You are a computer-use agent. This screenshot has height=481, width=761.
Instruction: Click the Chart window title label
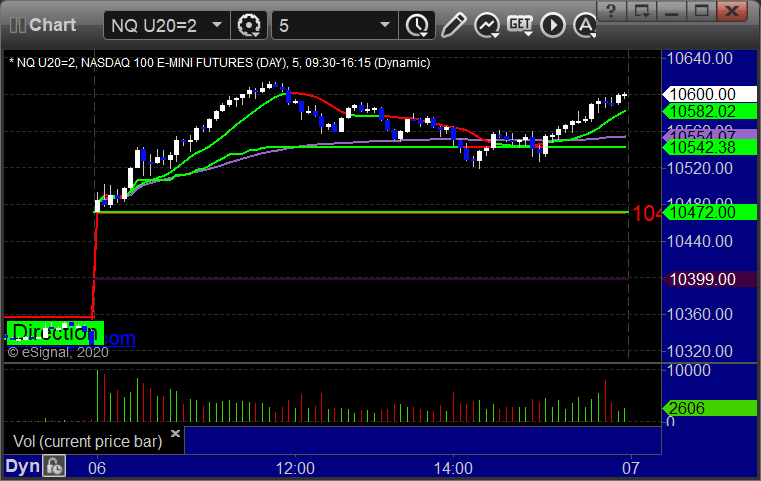click(x=52, y=25)
